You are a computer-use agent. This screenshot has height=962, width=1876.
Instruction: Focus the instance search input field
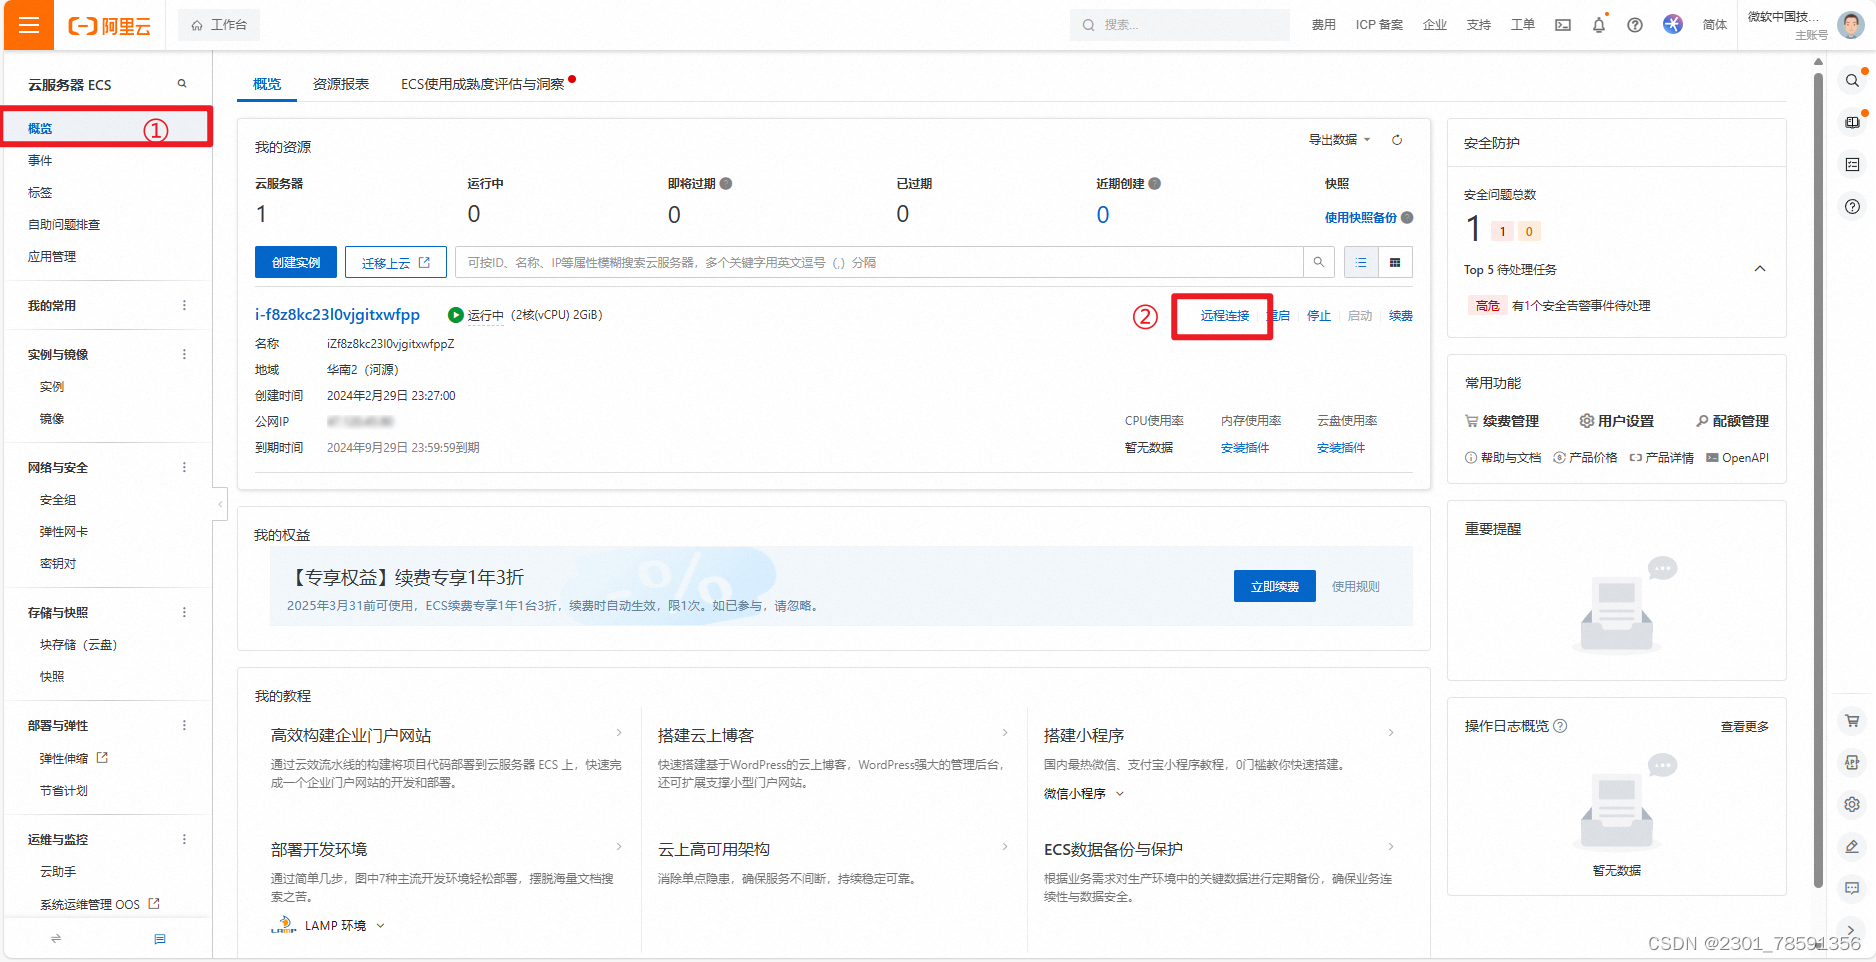pyautogui.click(x=879, y=262)
